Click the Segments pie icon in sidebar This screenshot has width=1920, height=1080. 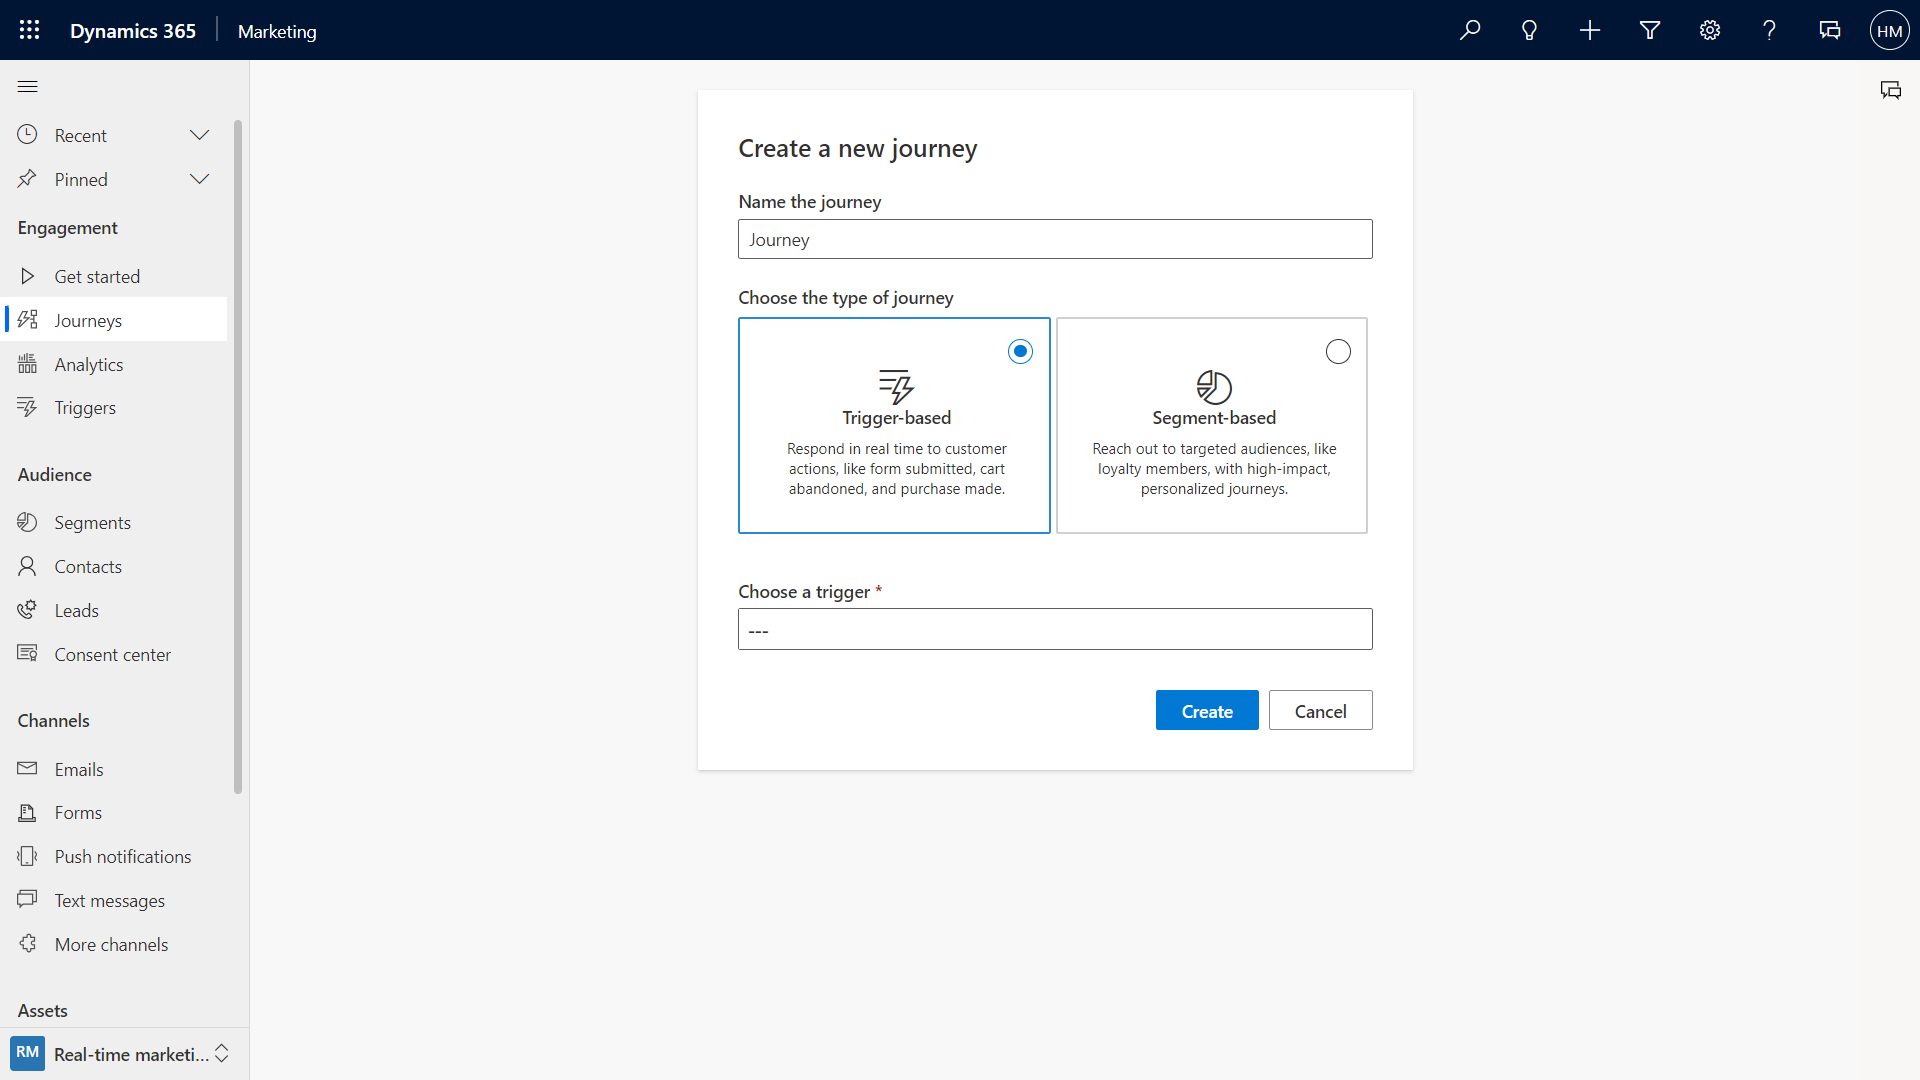coord(27,522)
